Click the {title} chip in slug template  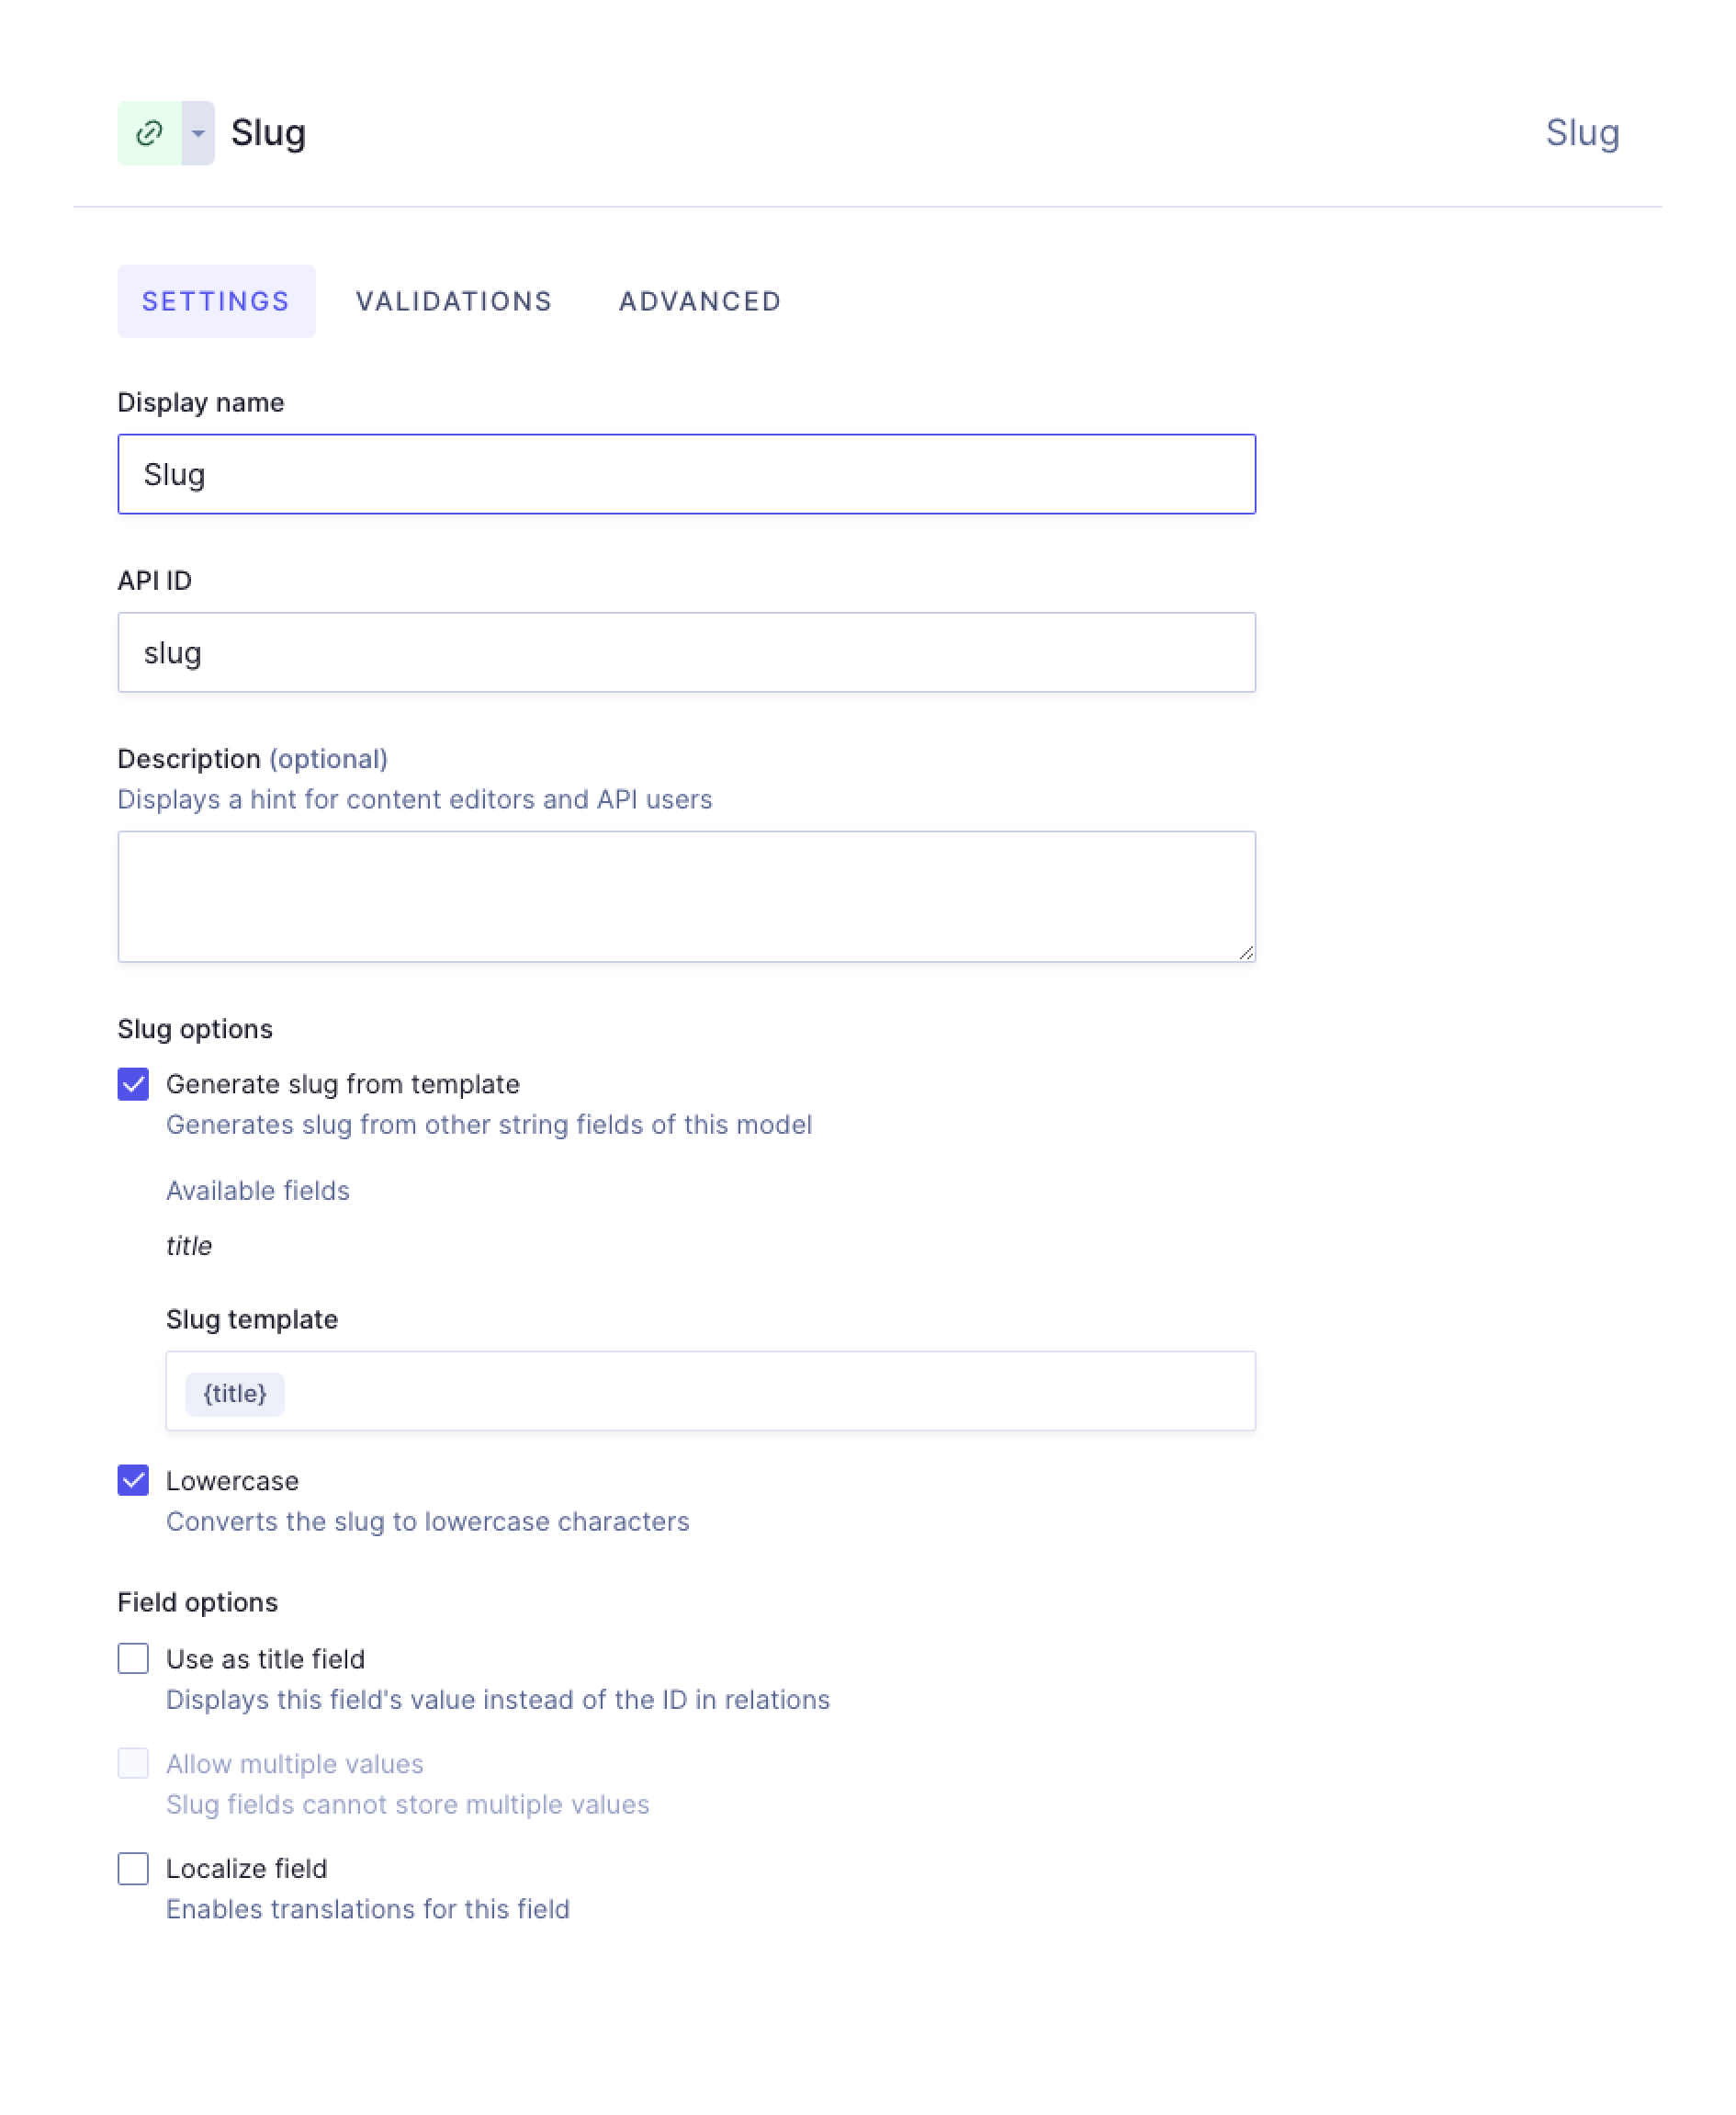click(234, 1393)
